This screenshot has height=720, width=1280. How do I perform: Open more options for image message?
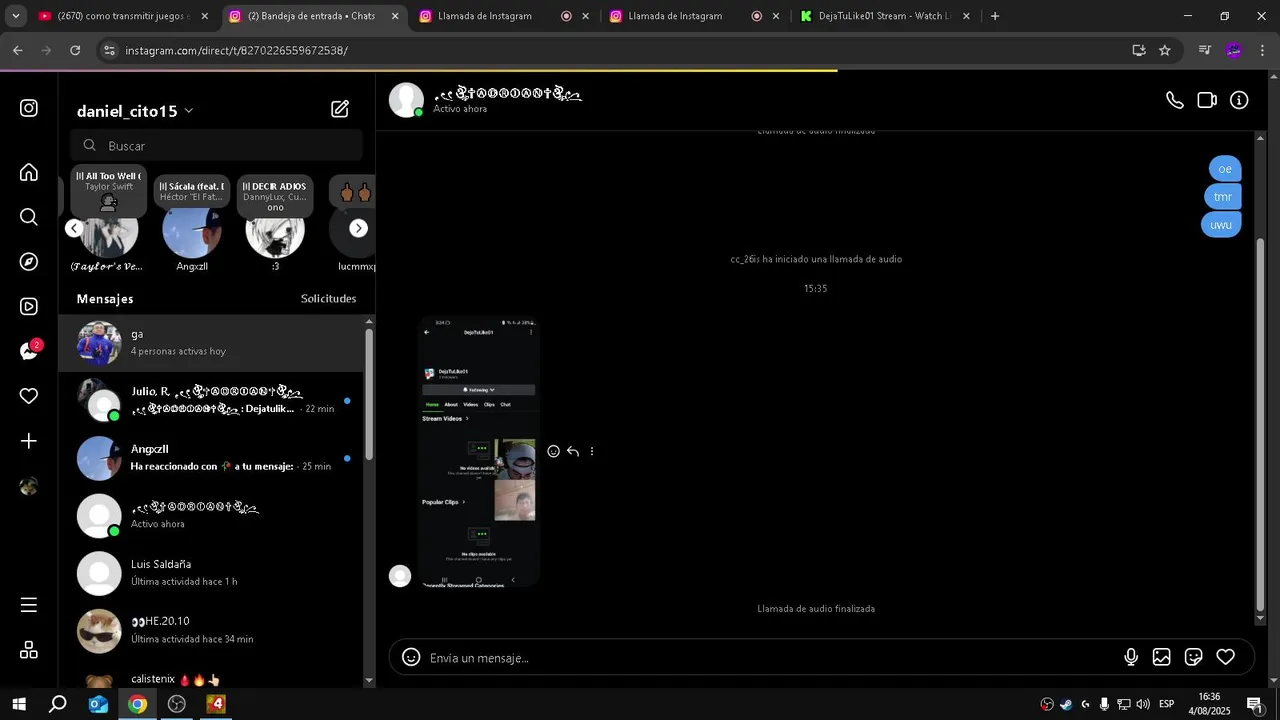592,451
